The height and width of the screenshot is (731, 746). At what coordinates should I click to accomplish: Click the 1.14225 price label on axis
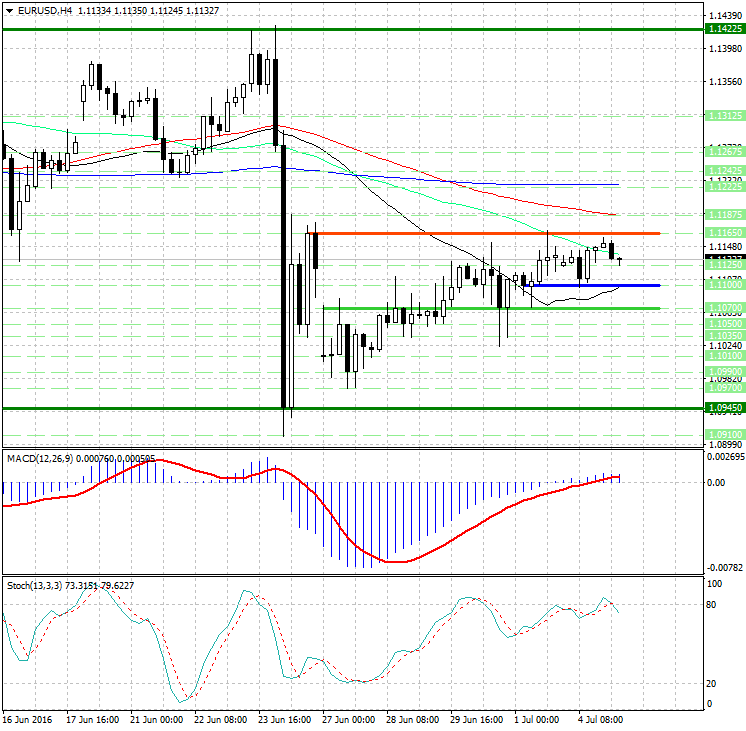(x=724, y=30)
